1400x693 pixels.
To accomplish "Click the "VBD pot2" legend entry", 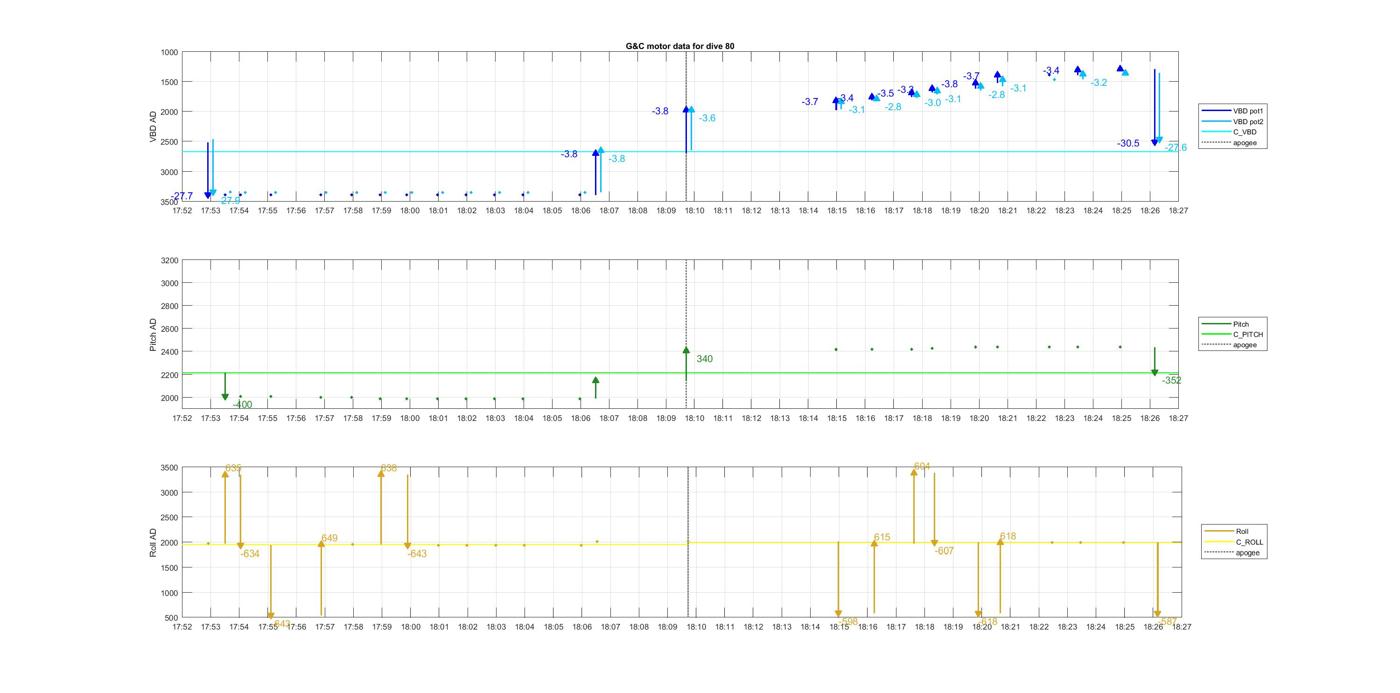I will coord(1232,121).
